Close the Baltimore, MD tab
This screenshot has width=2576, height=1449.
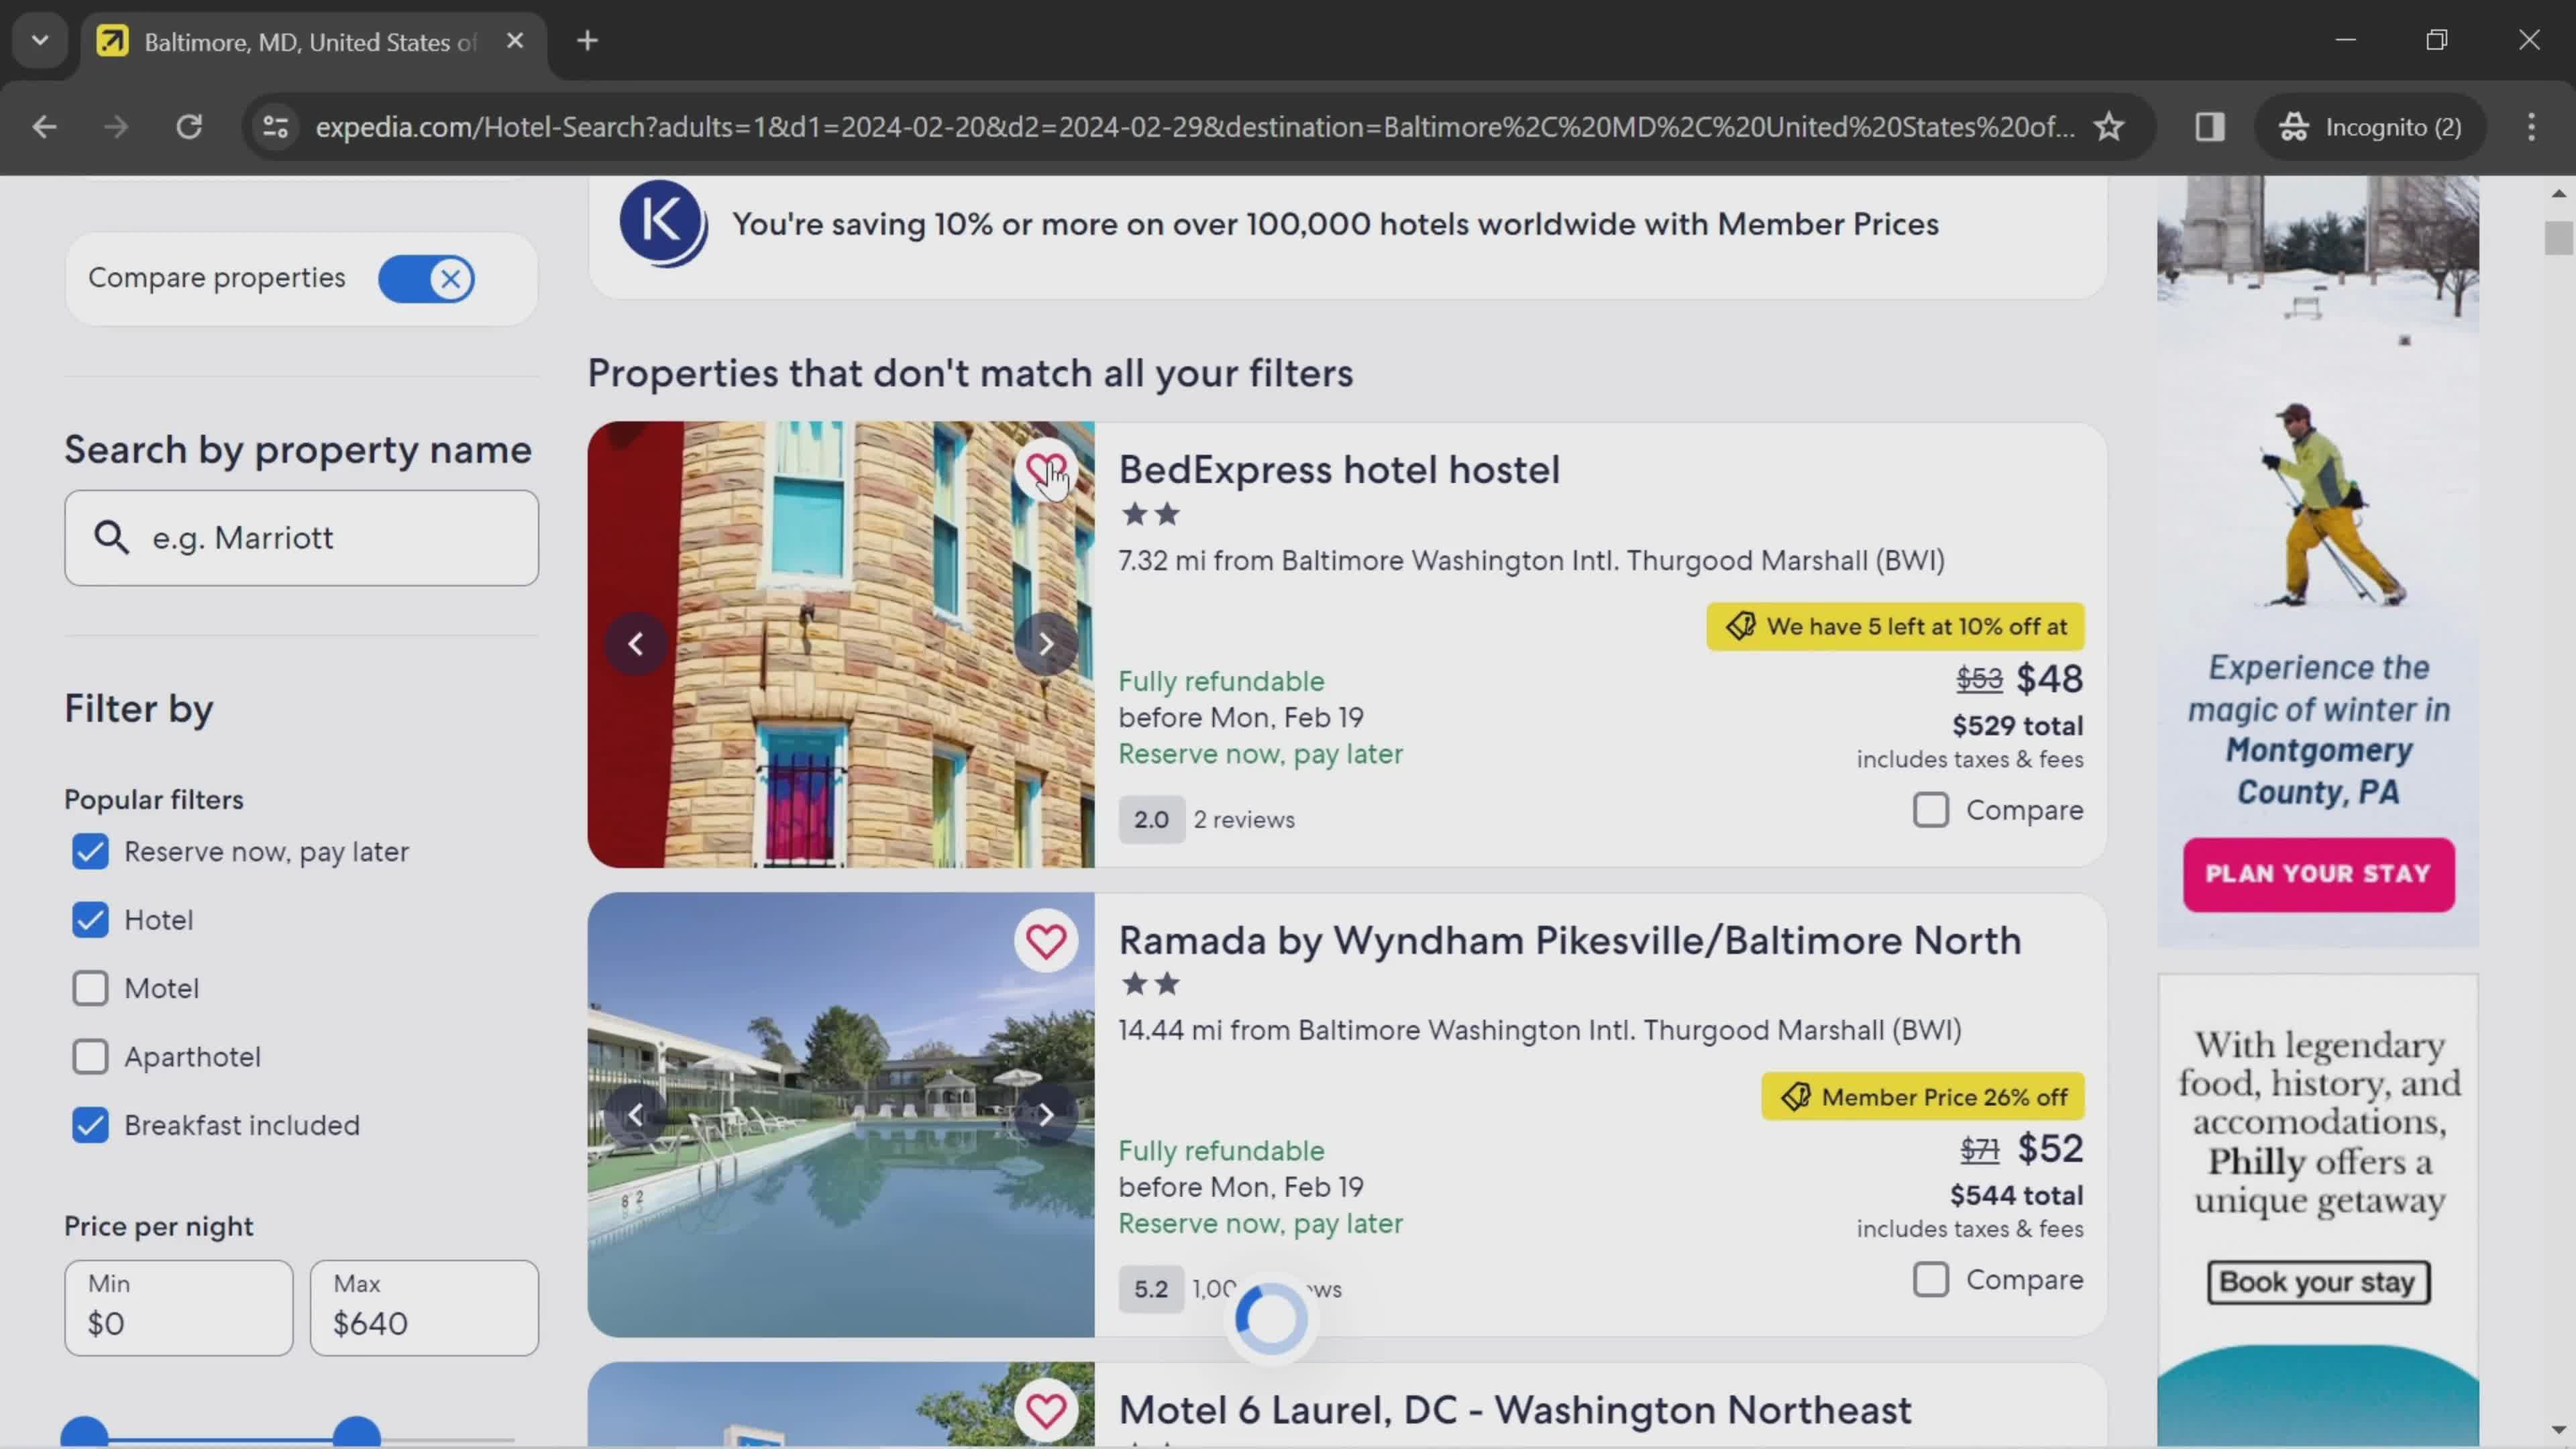[x=515, y=41]
